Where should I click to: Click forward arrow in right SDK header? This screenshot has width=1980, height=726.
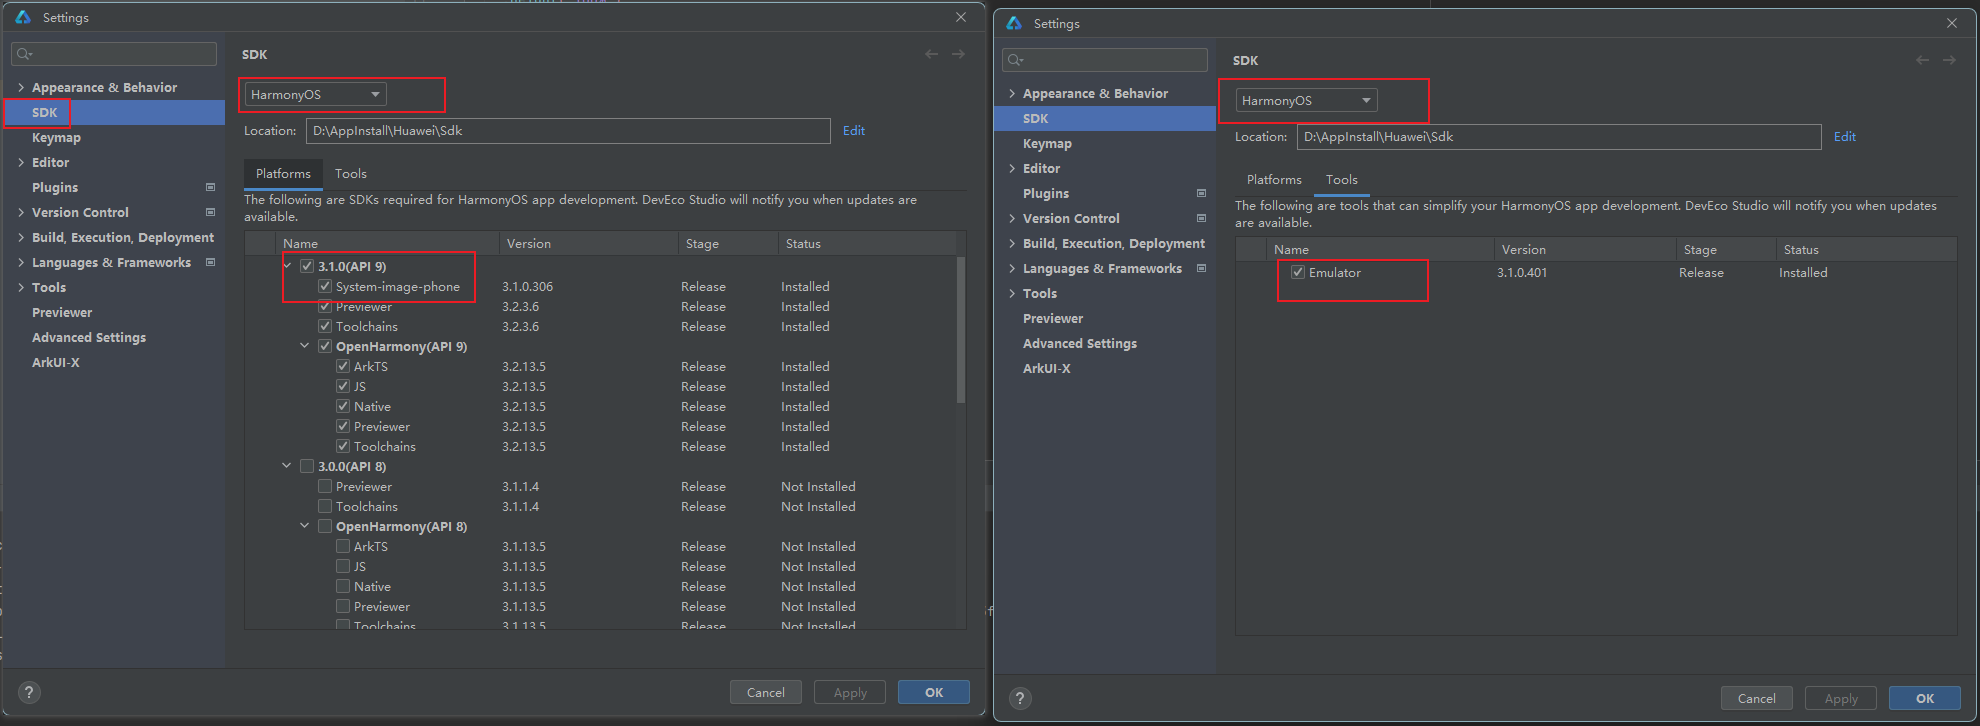pyautogui.click(x=1949, y=60)
